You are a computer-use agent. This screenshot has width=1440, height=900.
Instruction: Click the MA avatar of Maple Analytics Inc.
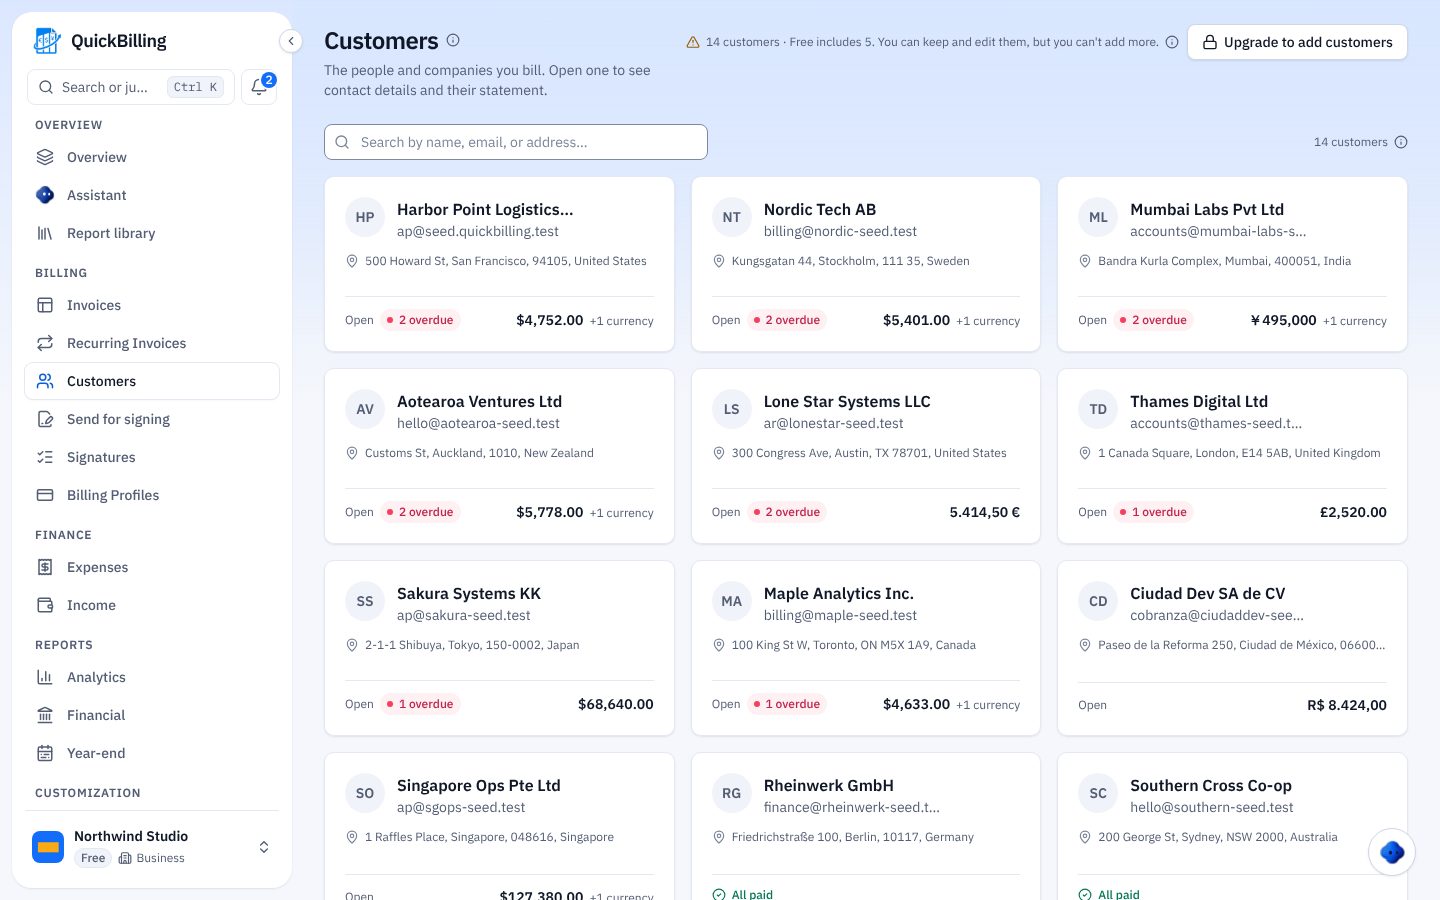pos(732,601)
